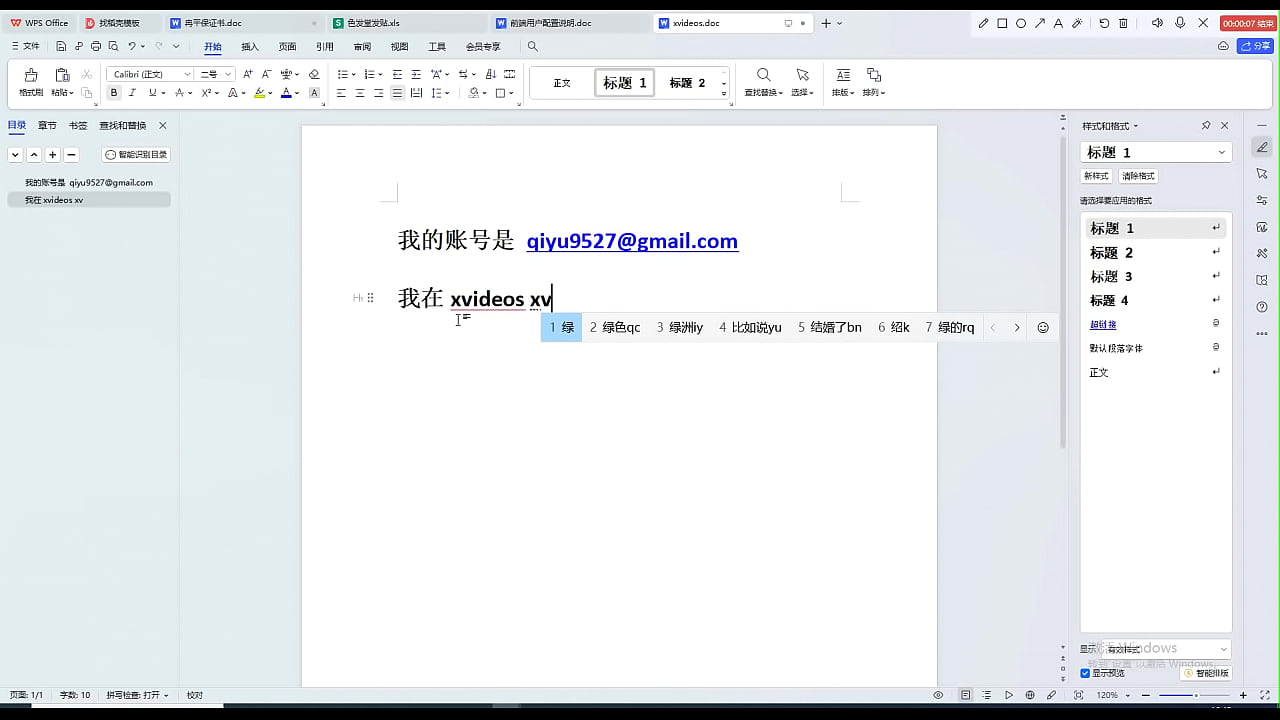Click the Clear formatting eraser icon
The image size is (1280, 720).
314,74
